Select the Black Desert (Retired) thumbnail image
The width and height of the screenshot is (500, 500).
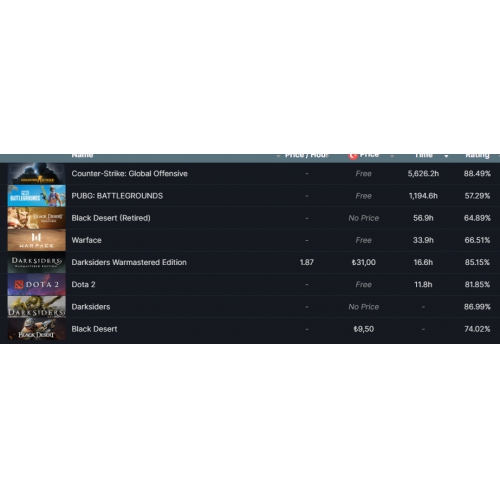pyautogui.click(x=37, y=218)
